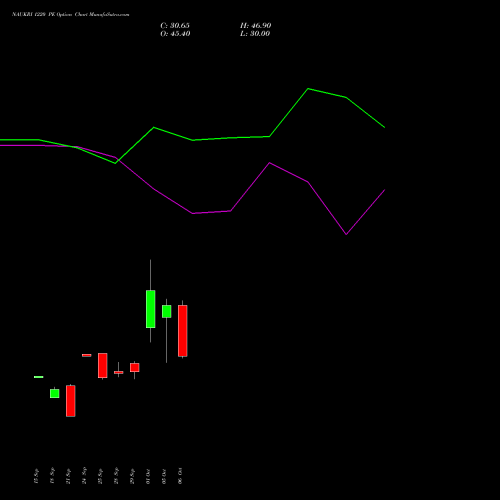Click the close value C: 30.65
500x500 pixels.
175,26
